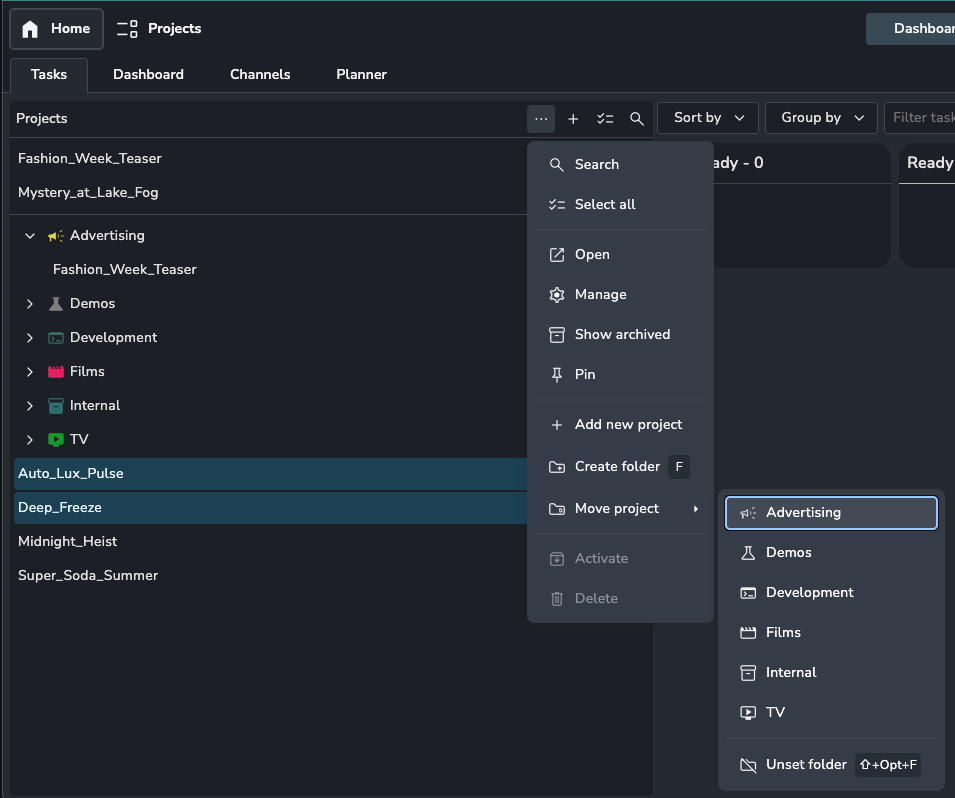The width and height of the screenshot is (955, 798).
Task: Expand the Internal folder chevron
Action: click(30, 406)
